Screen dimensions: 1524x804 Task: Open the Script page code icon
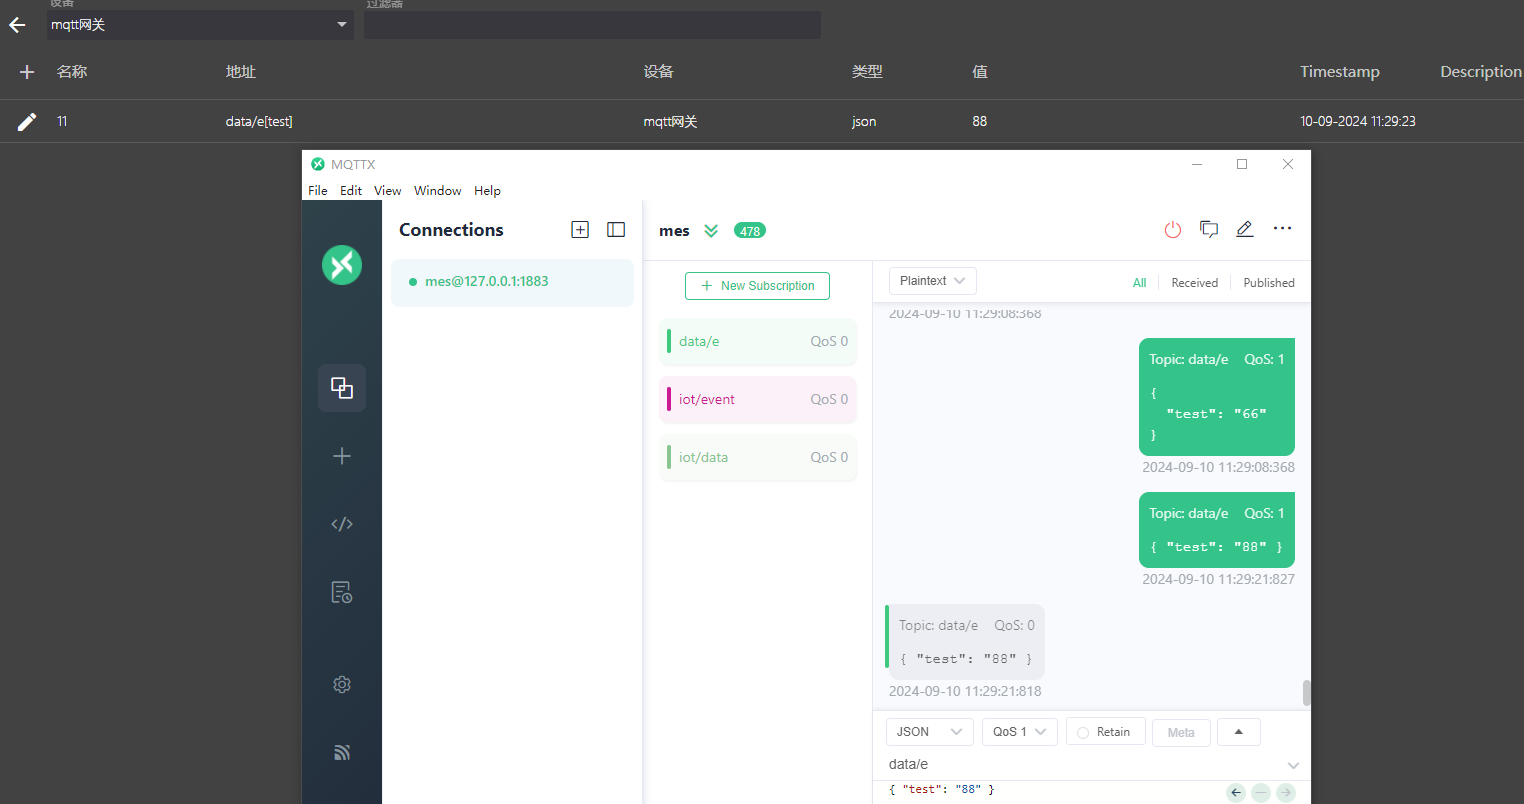click(342, 524)
